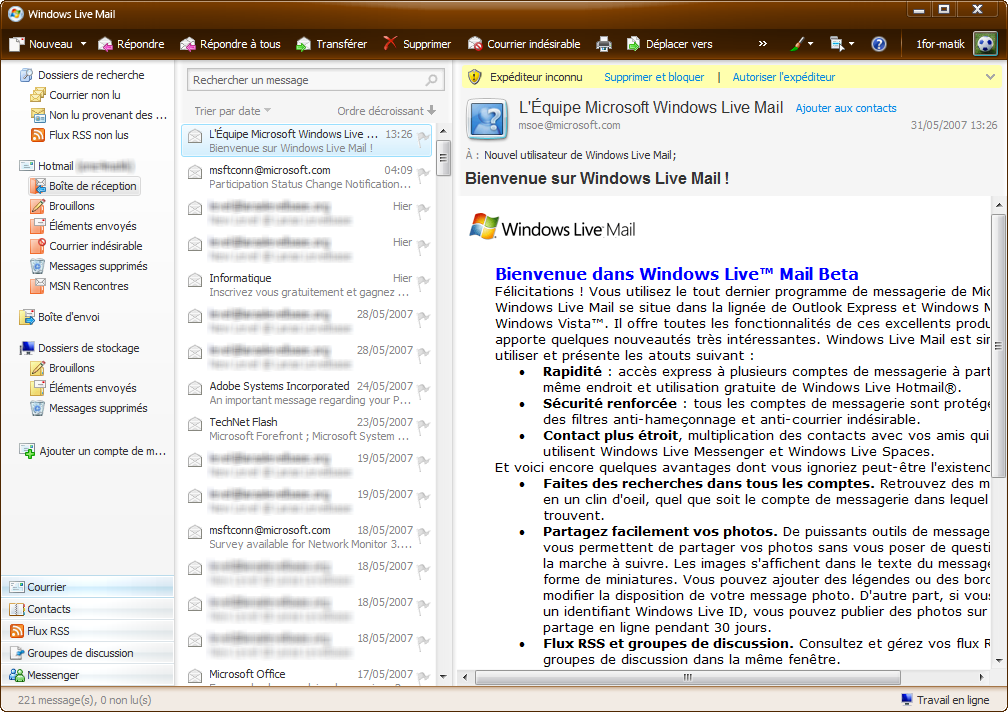Open the Nouveau dropdown arrow

pos(83,44)
